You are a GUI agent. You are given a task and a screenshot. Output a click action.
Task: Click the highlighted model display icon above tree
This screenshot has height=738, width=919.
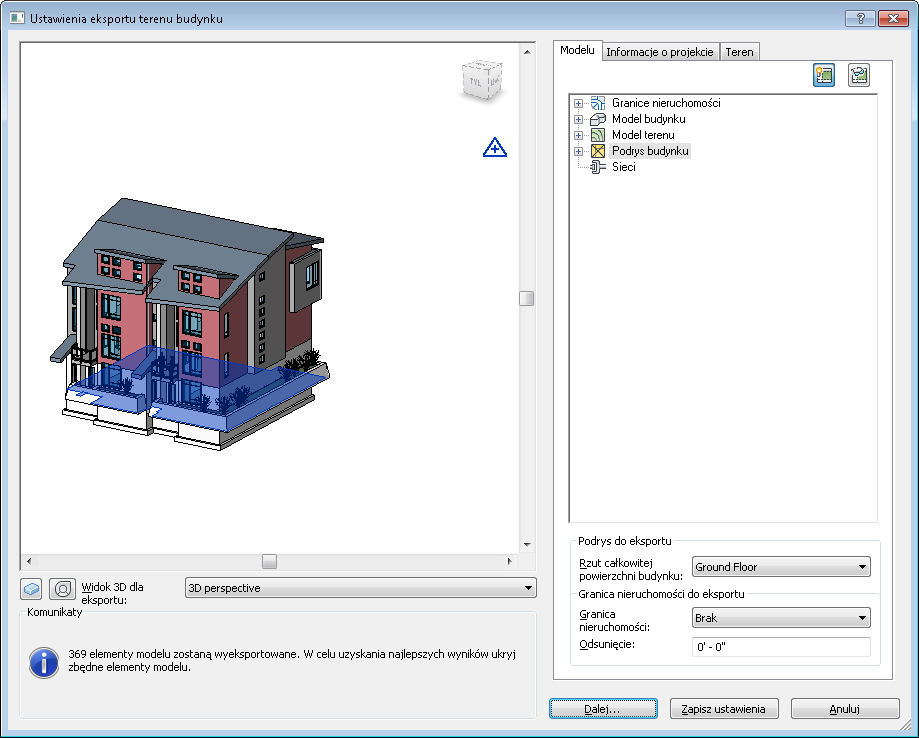click(x=823, y=75)
